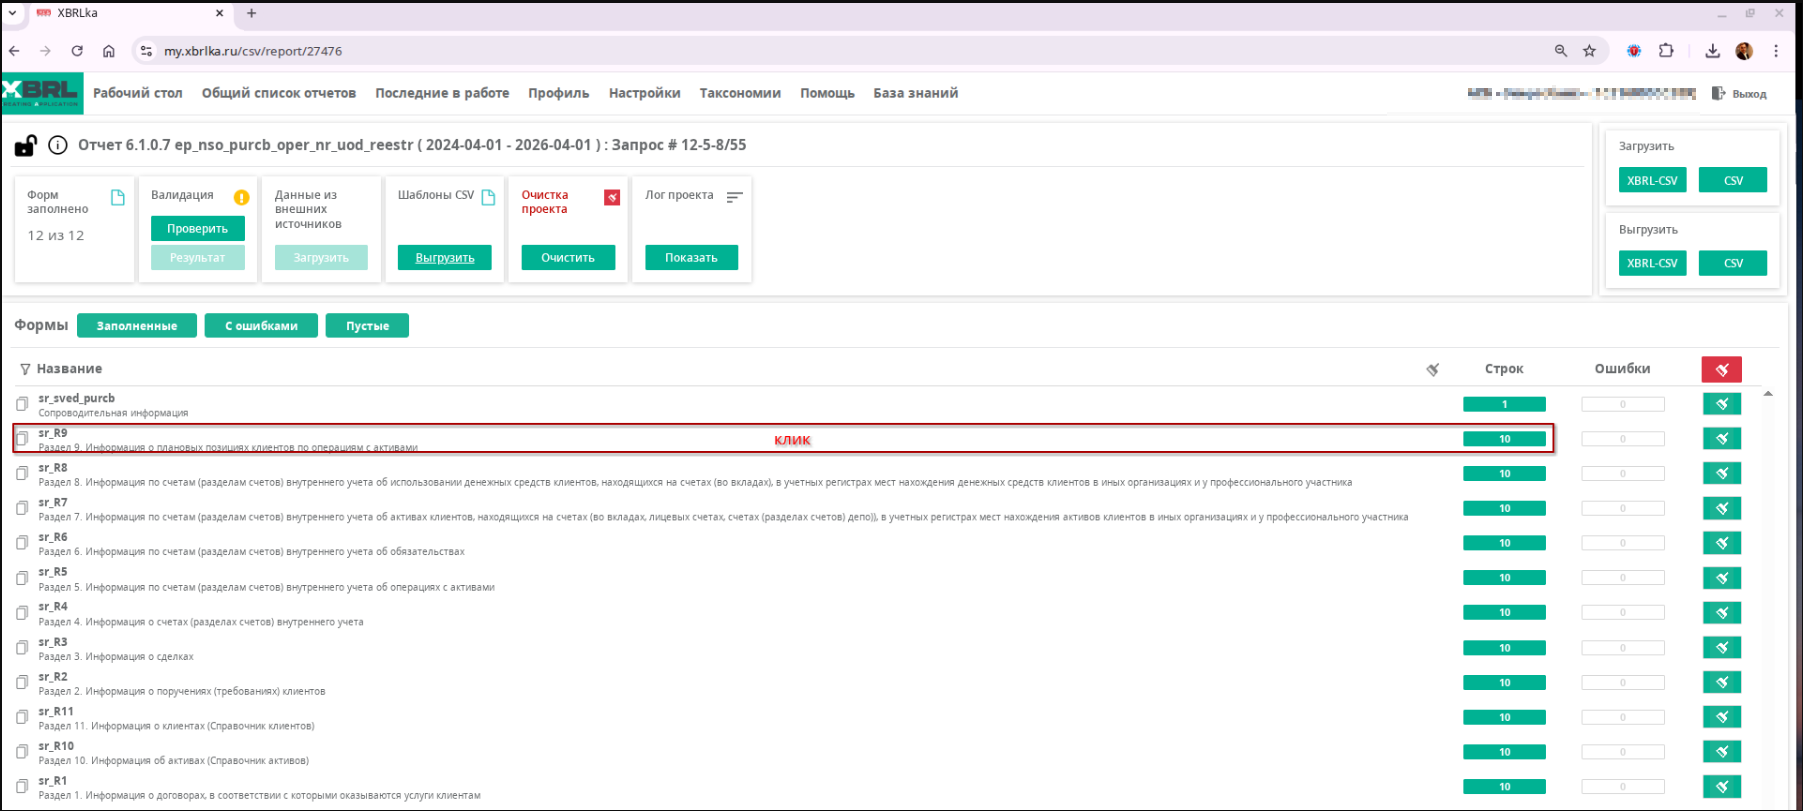This screenshot has height=811, width=1803.
Task: Toggle the С ошибками forms filter
Action: coord(261,326)
